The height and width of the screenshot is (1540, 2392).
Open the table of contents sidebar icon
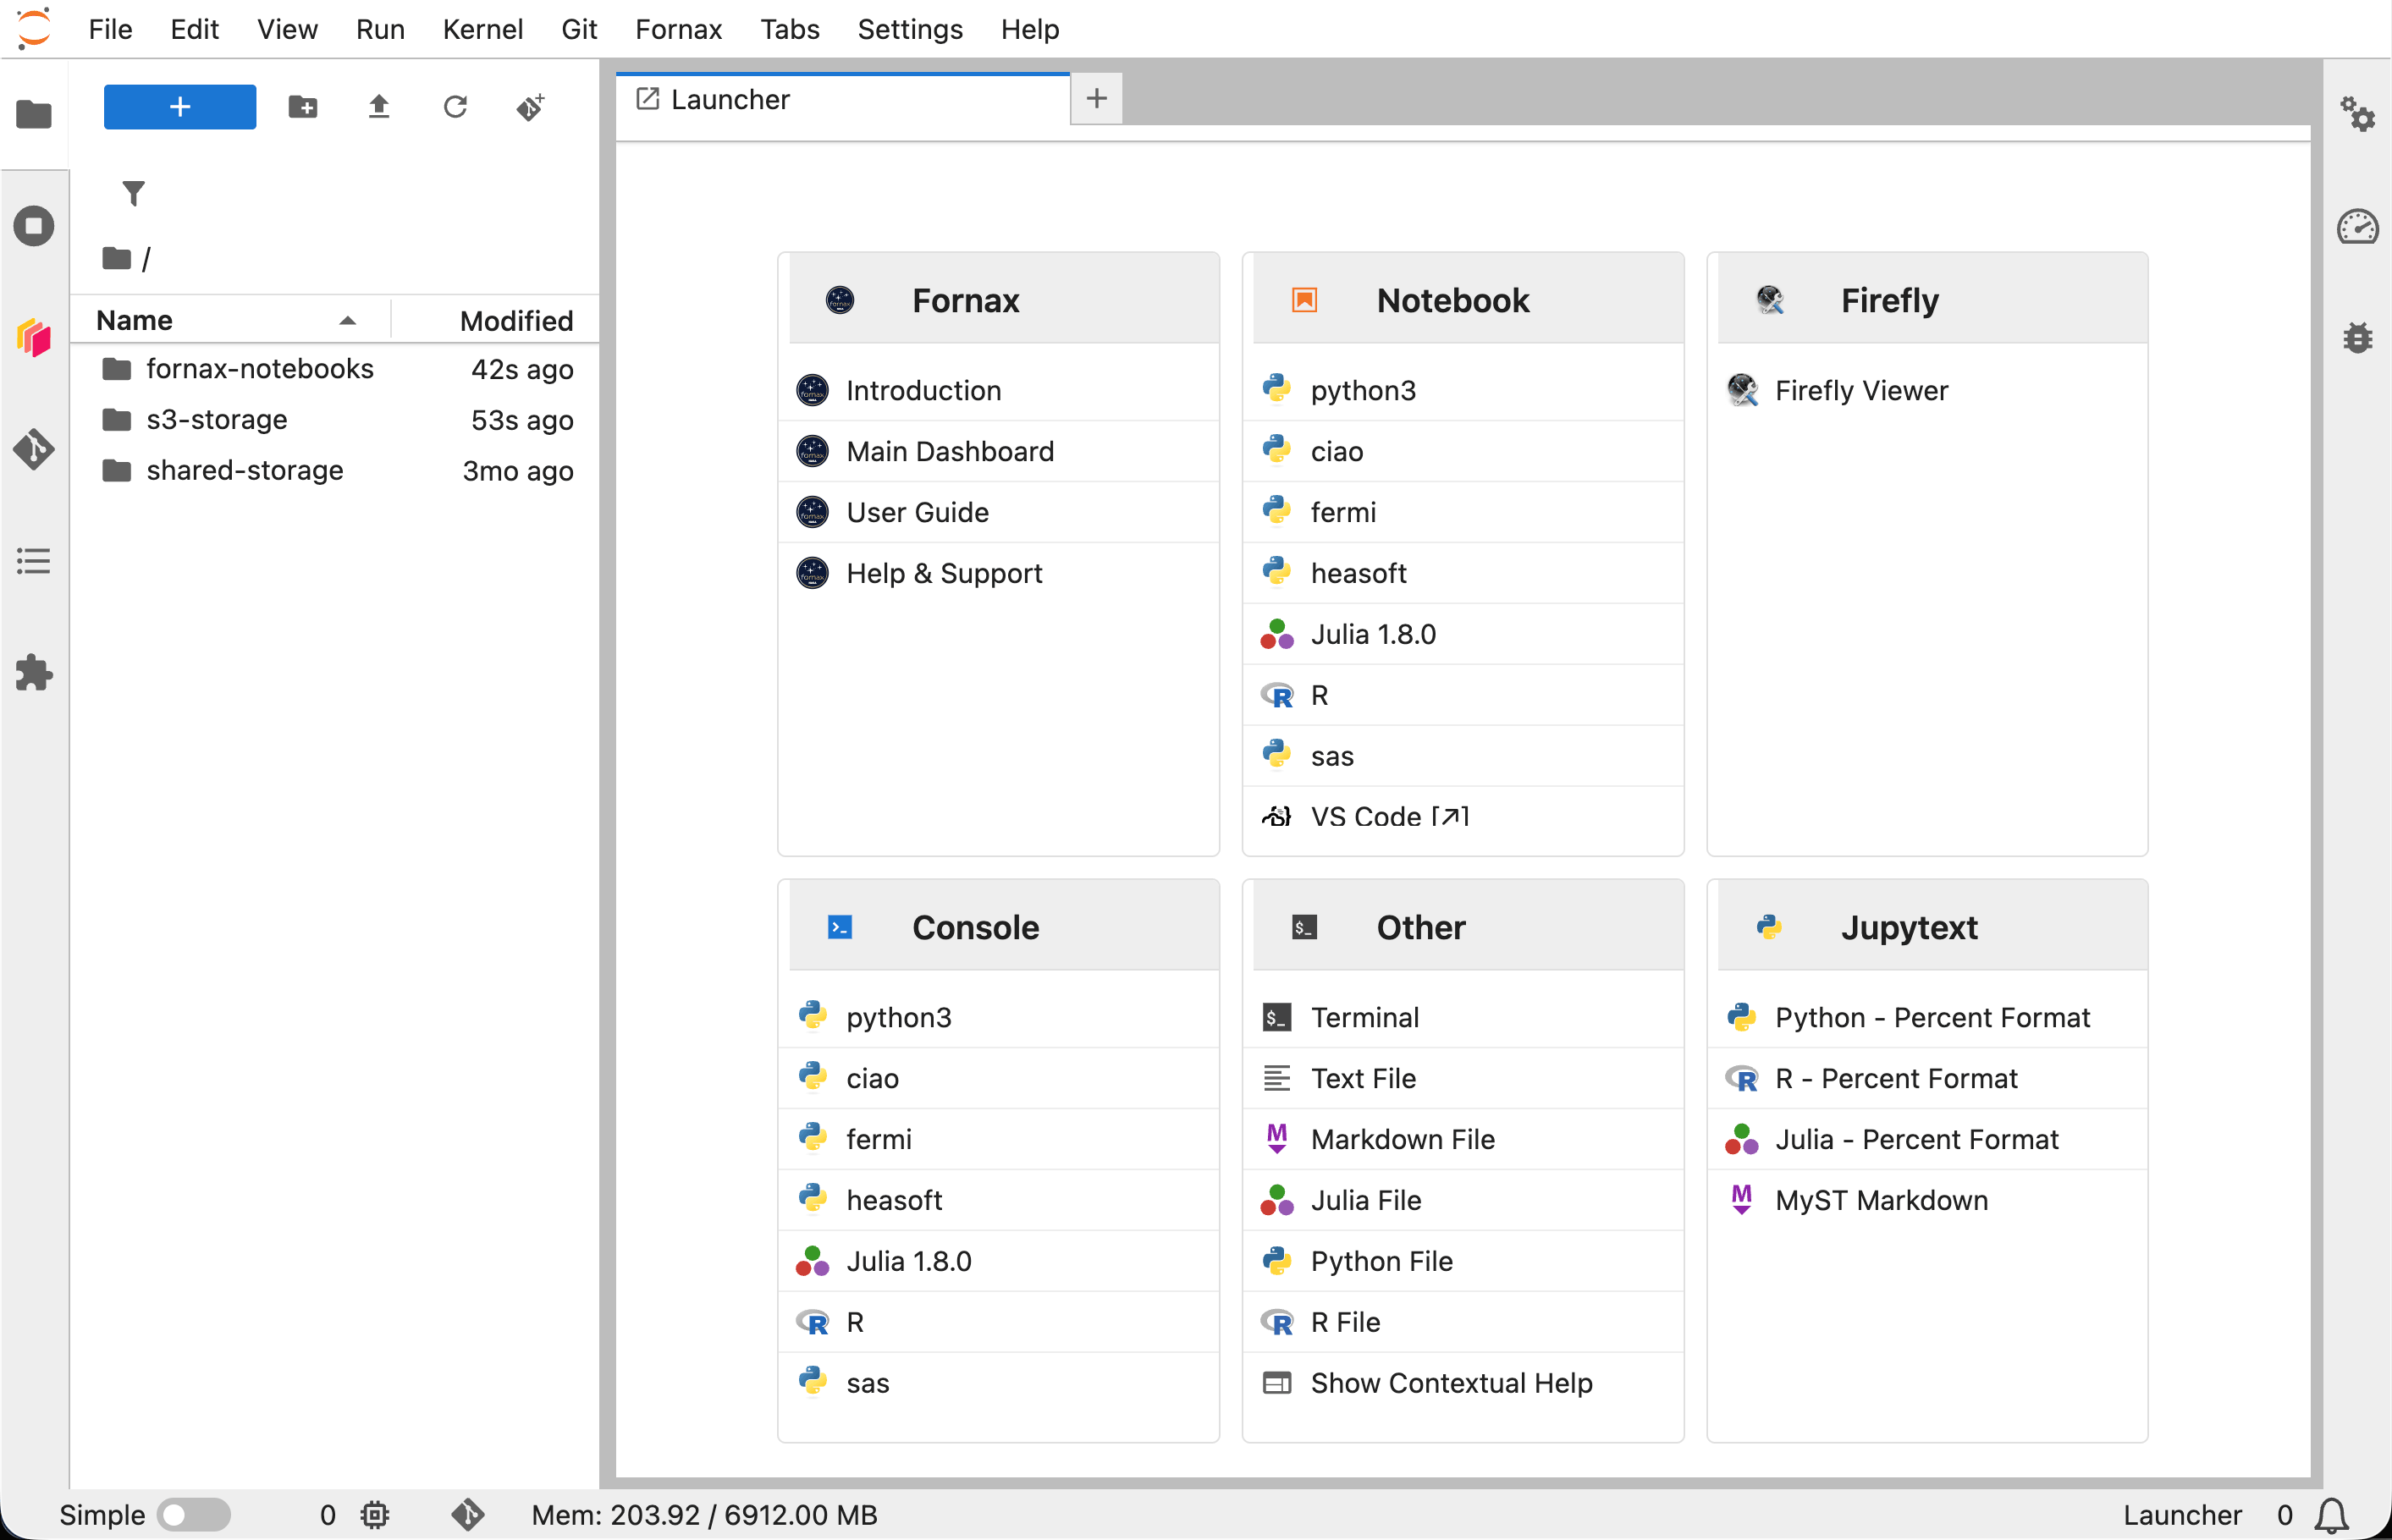click(x=33, y=560)
